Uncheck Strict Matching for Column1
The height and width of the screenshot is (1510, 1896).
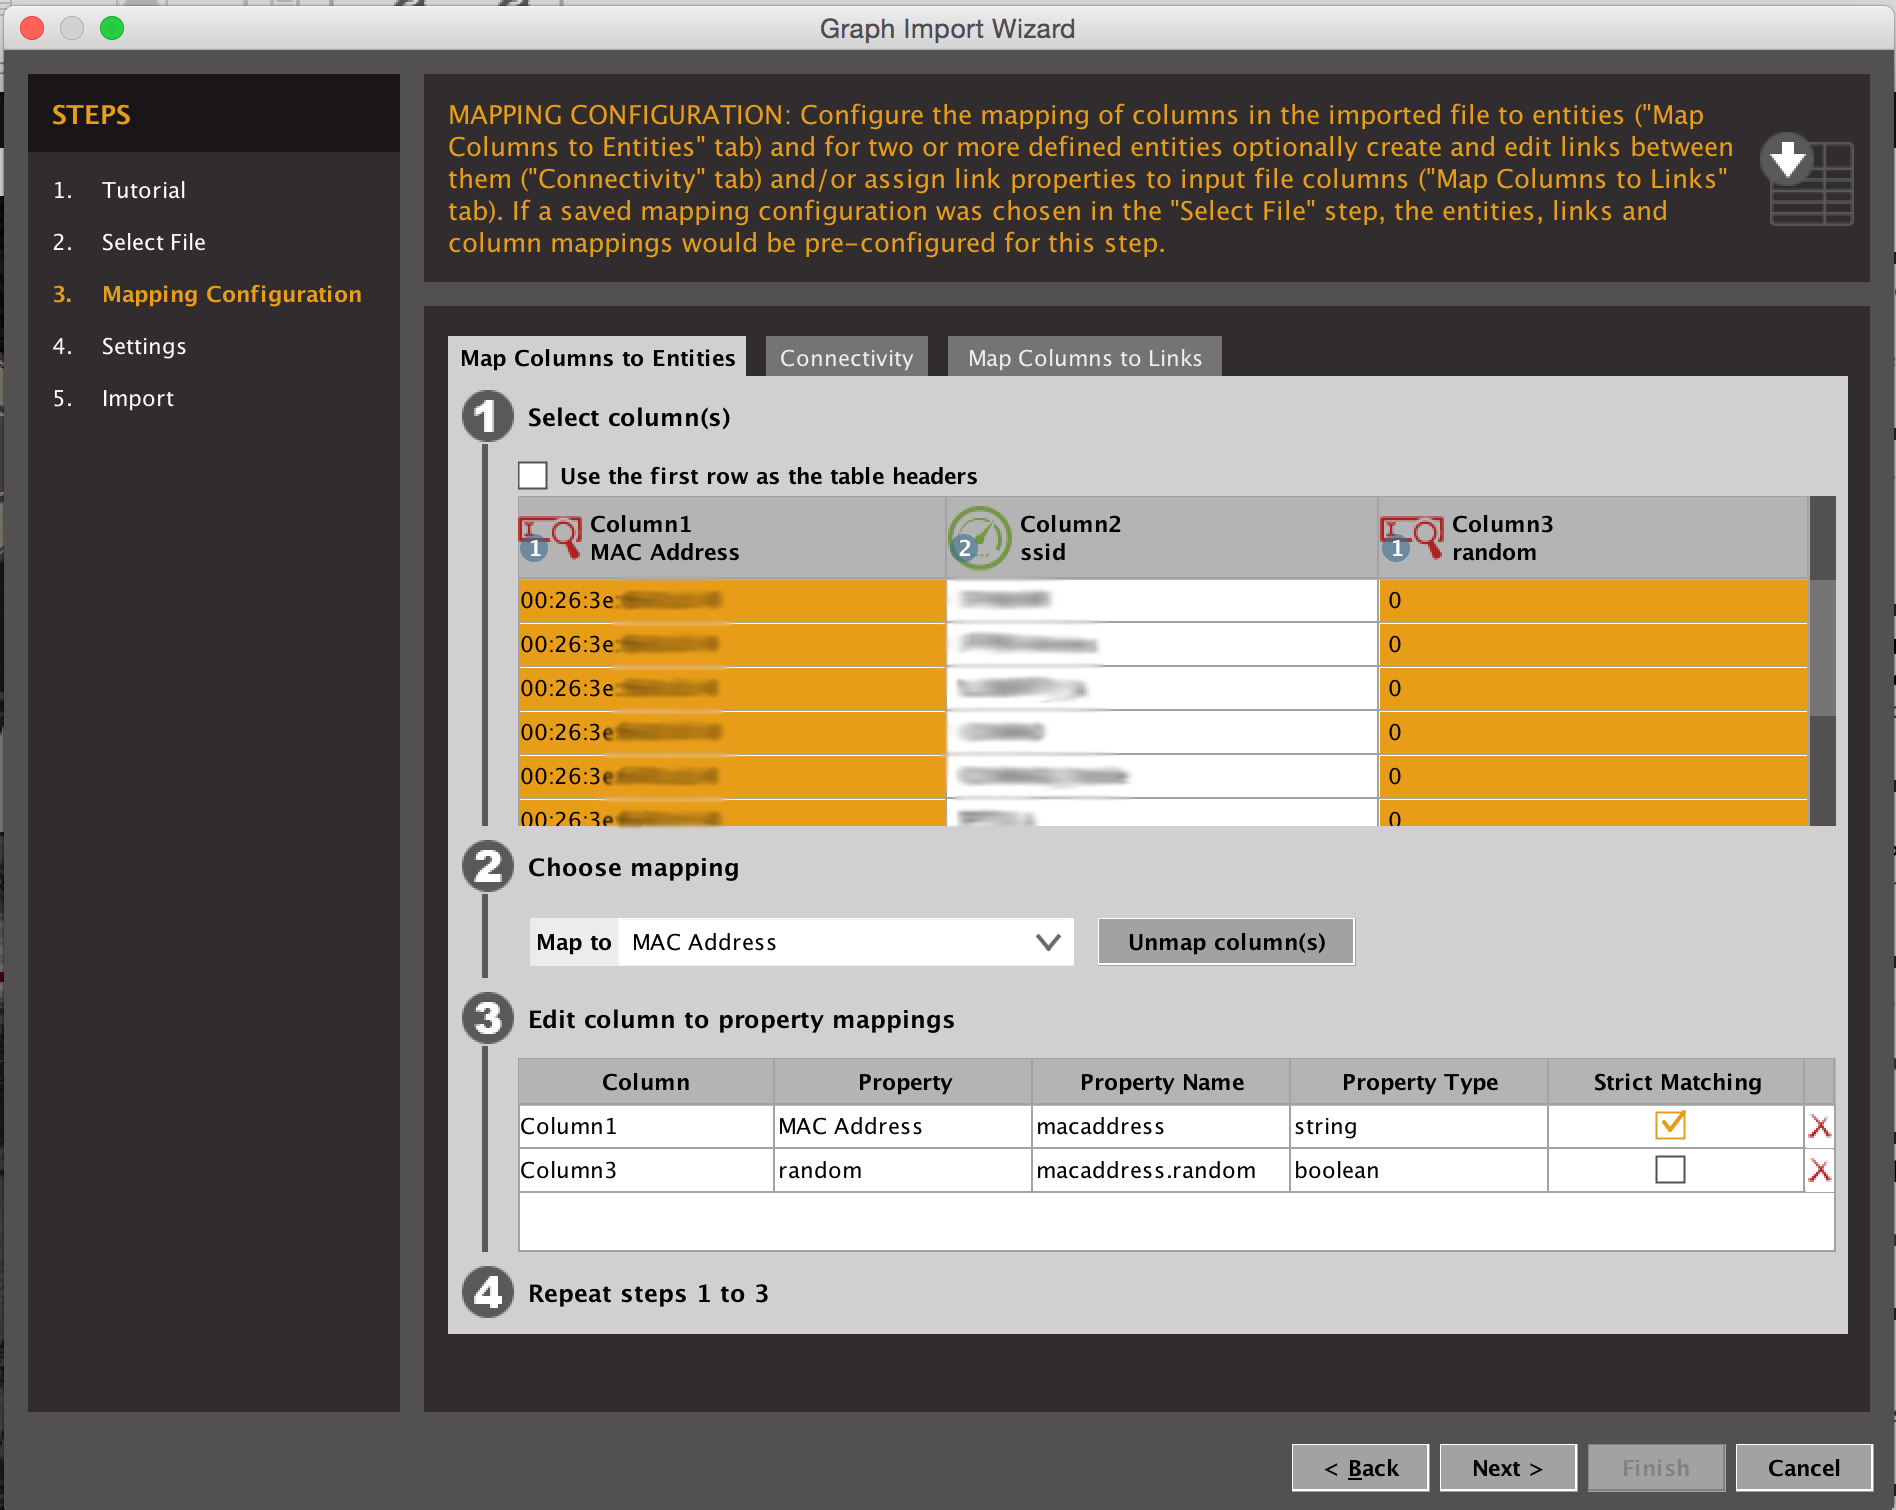click(x=1670, y=1126)
